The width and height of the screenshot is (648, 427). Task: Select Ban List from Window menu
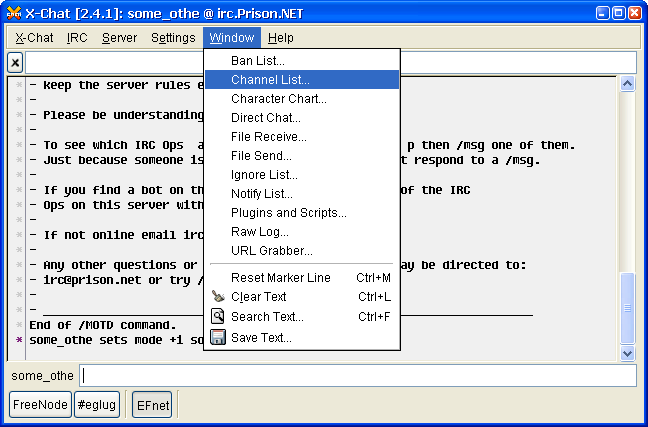coord(257,61)
